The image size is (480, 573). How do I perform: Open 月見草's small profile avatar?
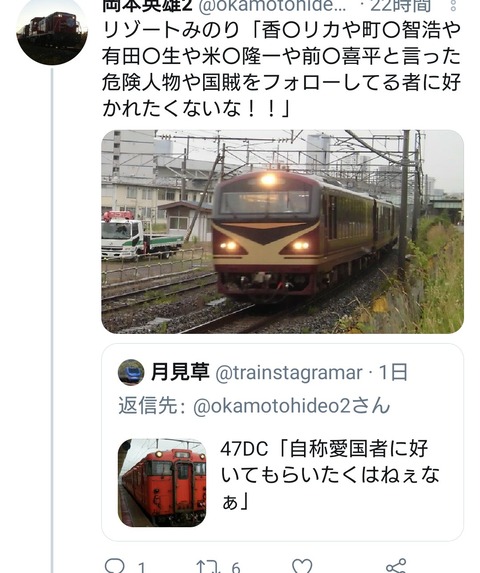coord(131,372)
